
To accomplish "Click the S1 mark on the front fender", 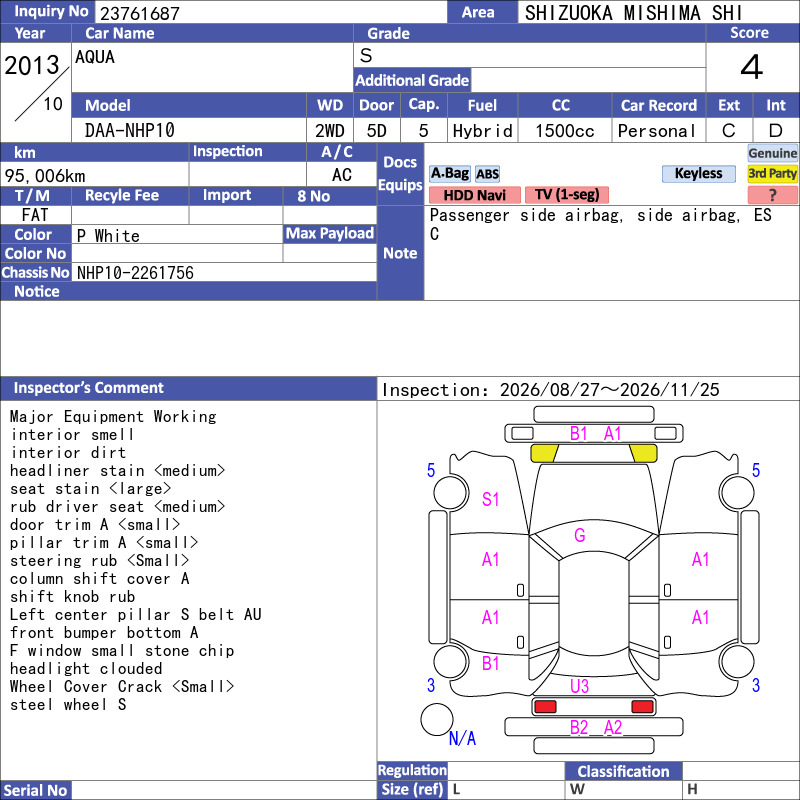I will click(x=490, y=499).
